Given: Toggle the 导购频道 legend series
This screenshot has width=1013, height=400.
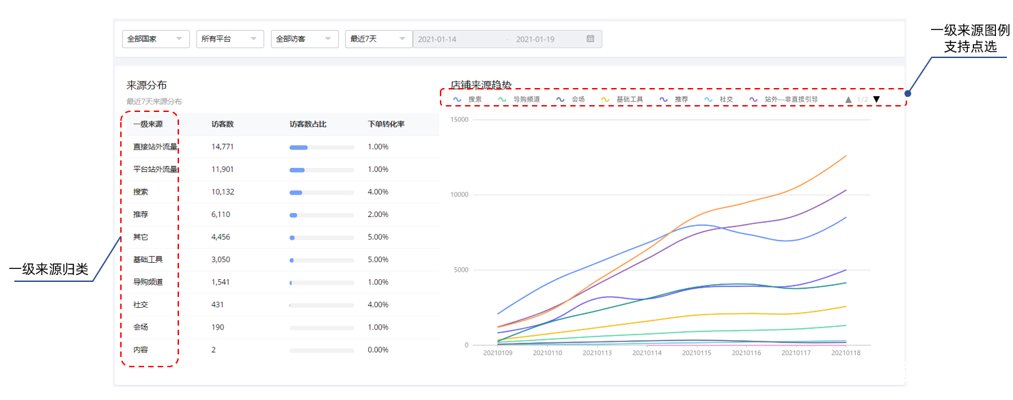Looking at the screenshot, I should [x=519, y=100].
